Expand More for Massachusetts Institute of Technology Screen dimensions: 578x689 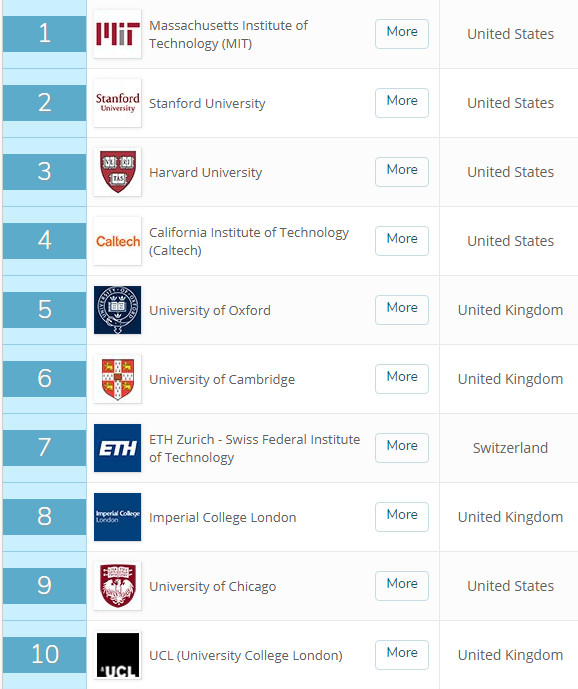pos(402,34)
